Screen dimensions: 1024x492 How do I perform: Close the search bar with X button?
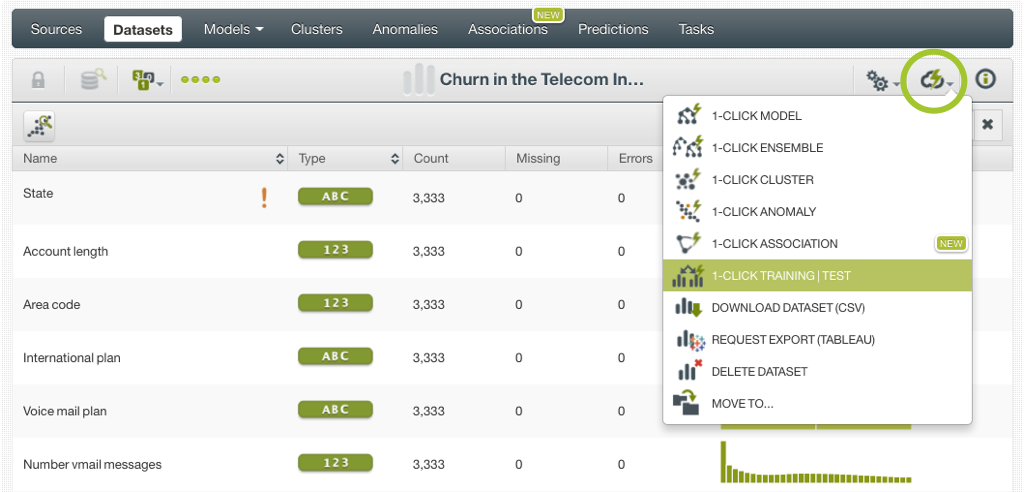coord(987,124)
